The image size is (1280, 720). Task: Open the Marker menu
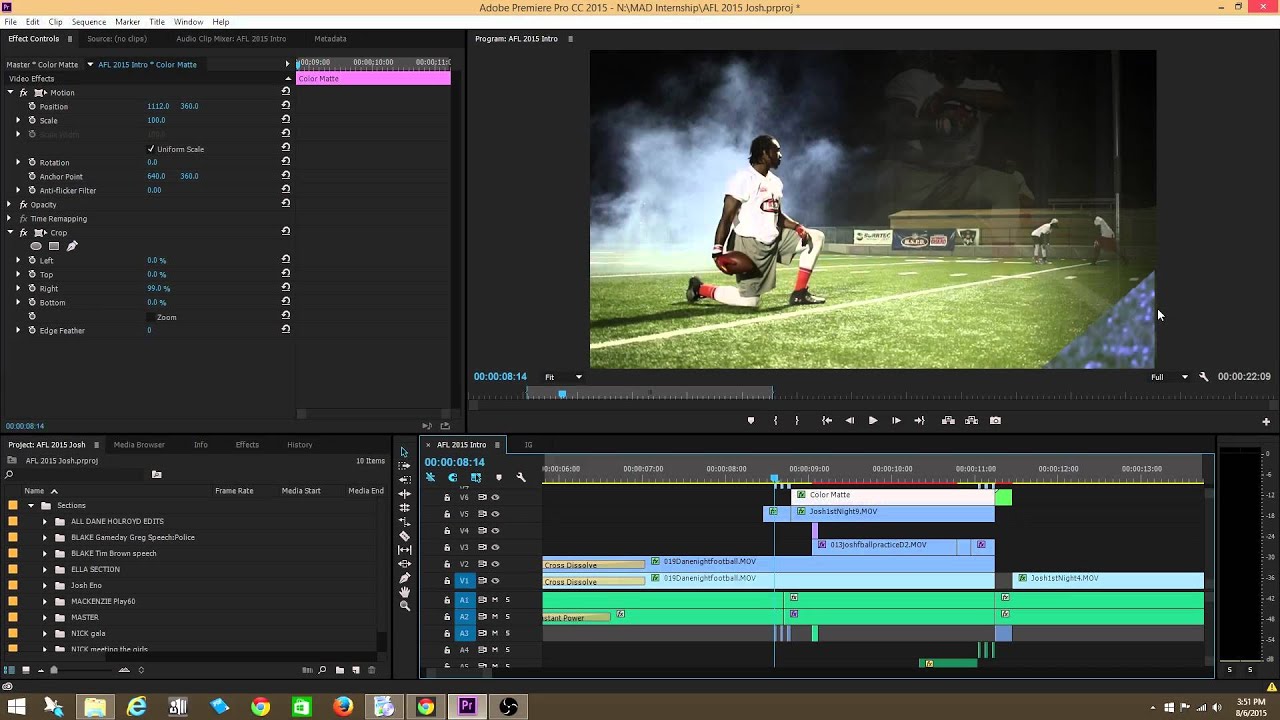point(128,22)
